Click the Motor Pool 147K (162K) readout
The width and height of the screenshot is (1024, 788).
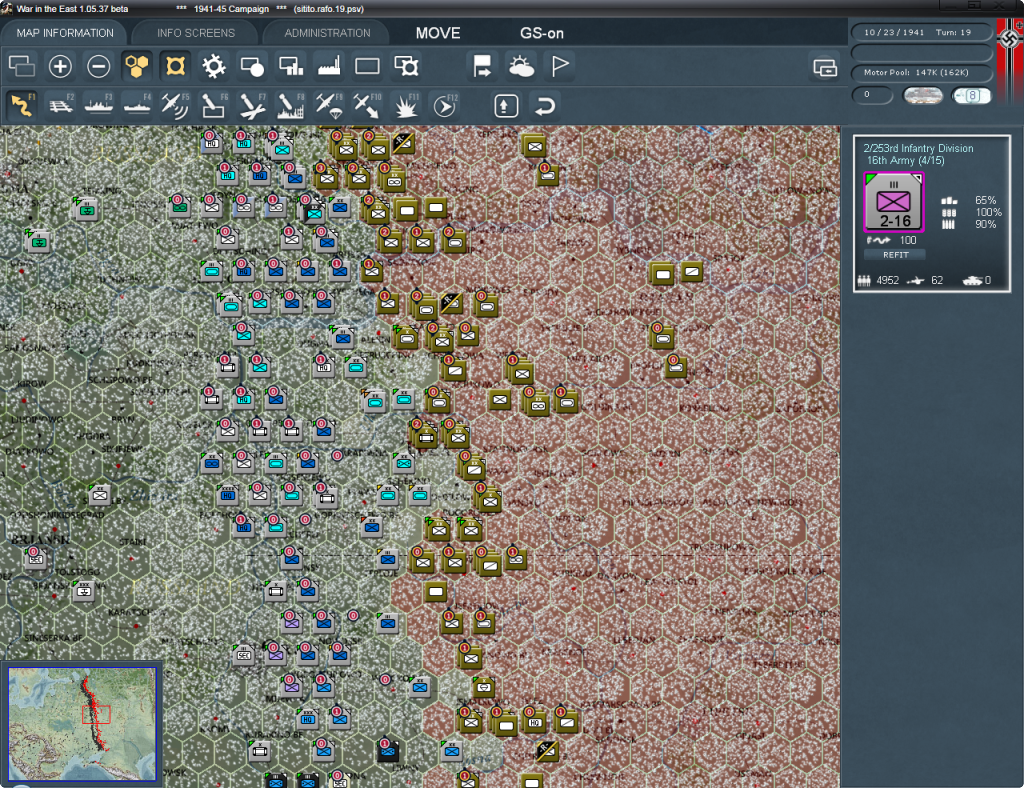point(922,72)
